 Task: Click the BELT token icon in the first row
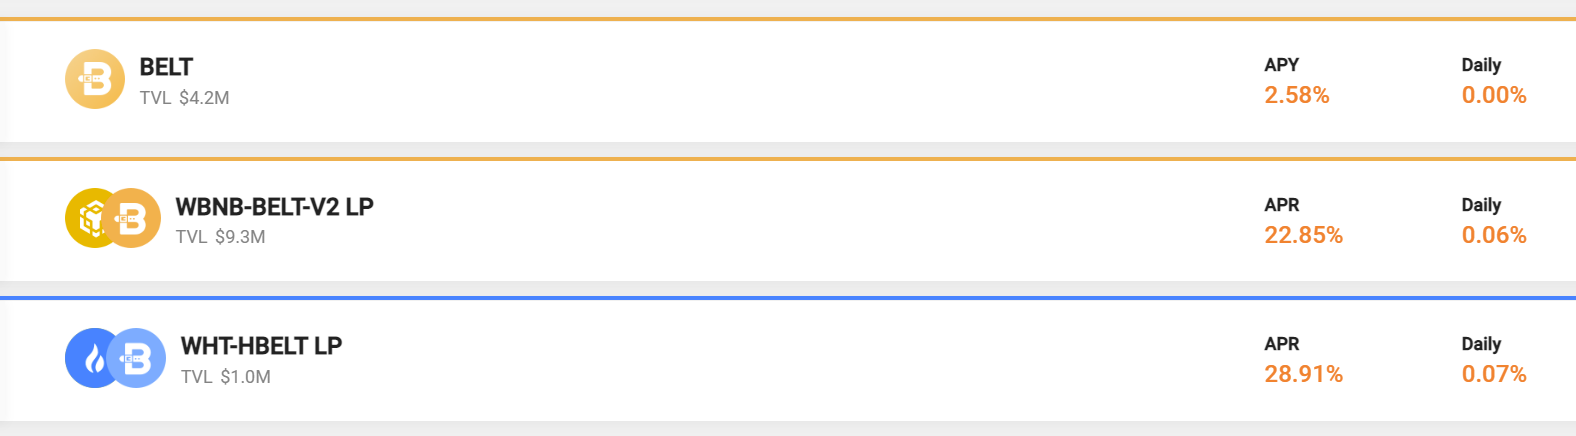[x=95, y=79]
